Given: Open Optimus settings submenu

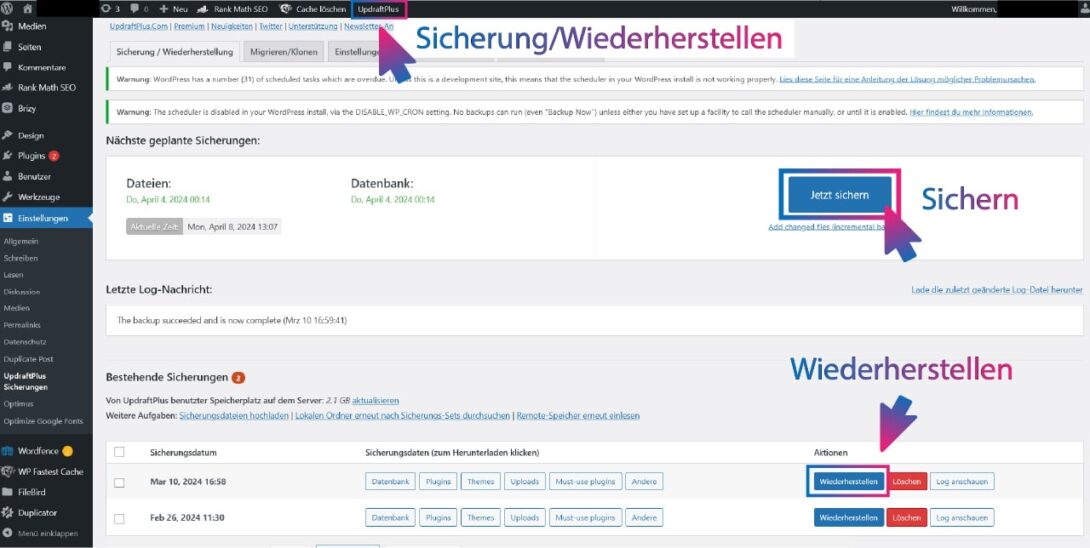Looking at the screenshot, I should click(18, 403).
